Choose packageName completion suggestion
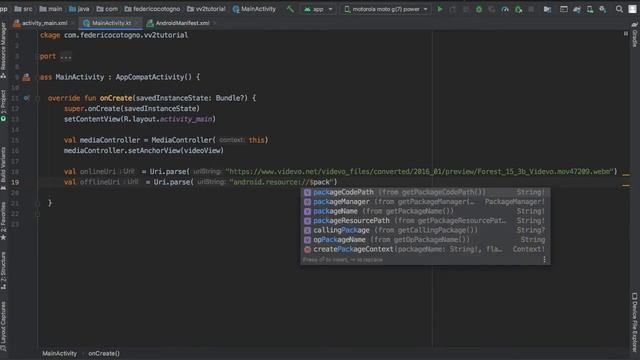Image resolution: width=640 pixels, height=360 pixels. [x=425, y=211]
